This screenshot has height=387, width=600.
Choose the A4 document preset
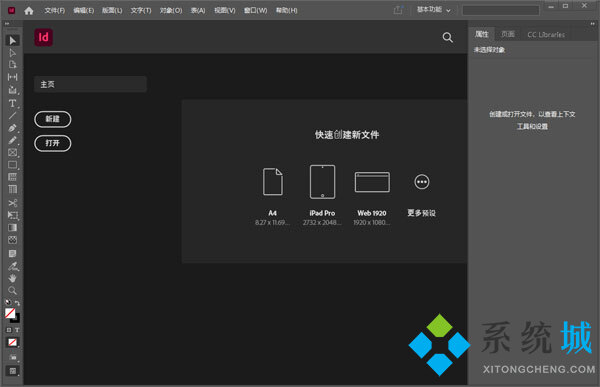tap(272, 196)
